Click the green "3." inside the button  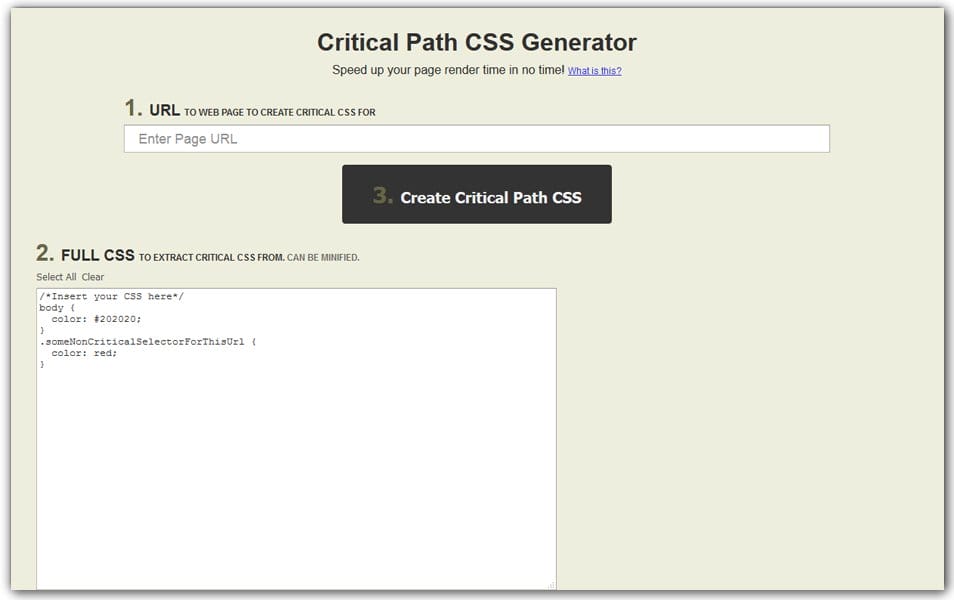click(380, 194)
